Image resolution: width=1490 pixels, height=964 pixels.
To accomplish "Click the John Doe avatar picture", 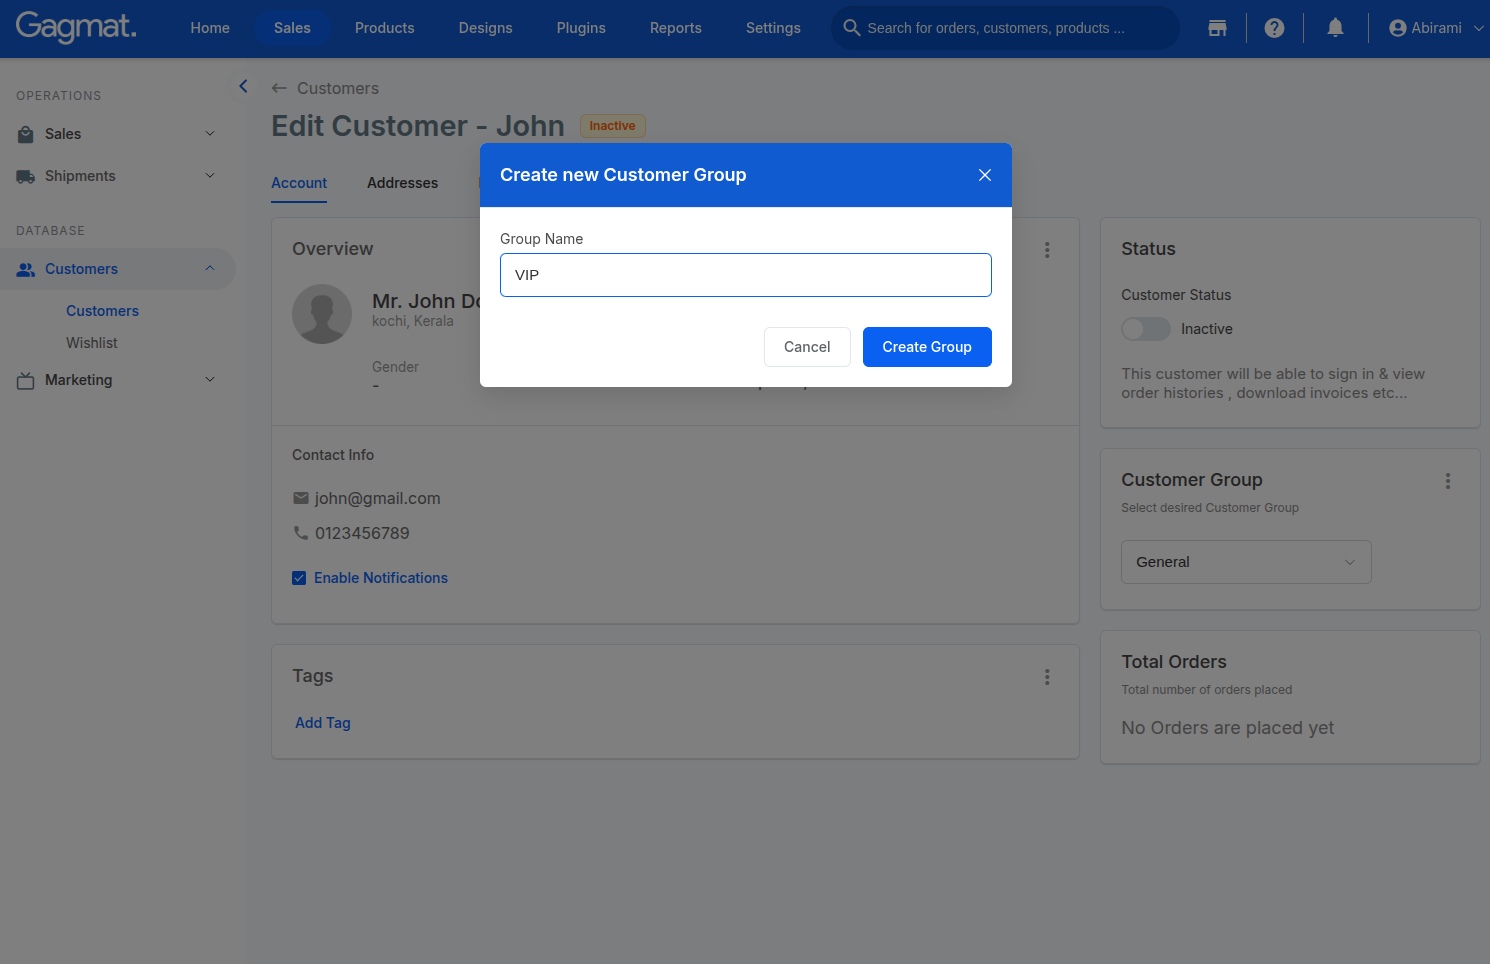I will tap(322, 314).
